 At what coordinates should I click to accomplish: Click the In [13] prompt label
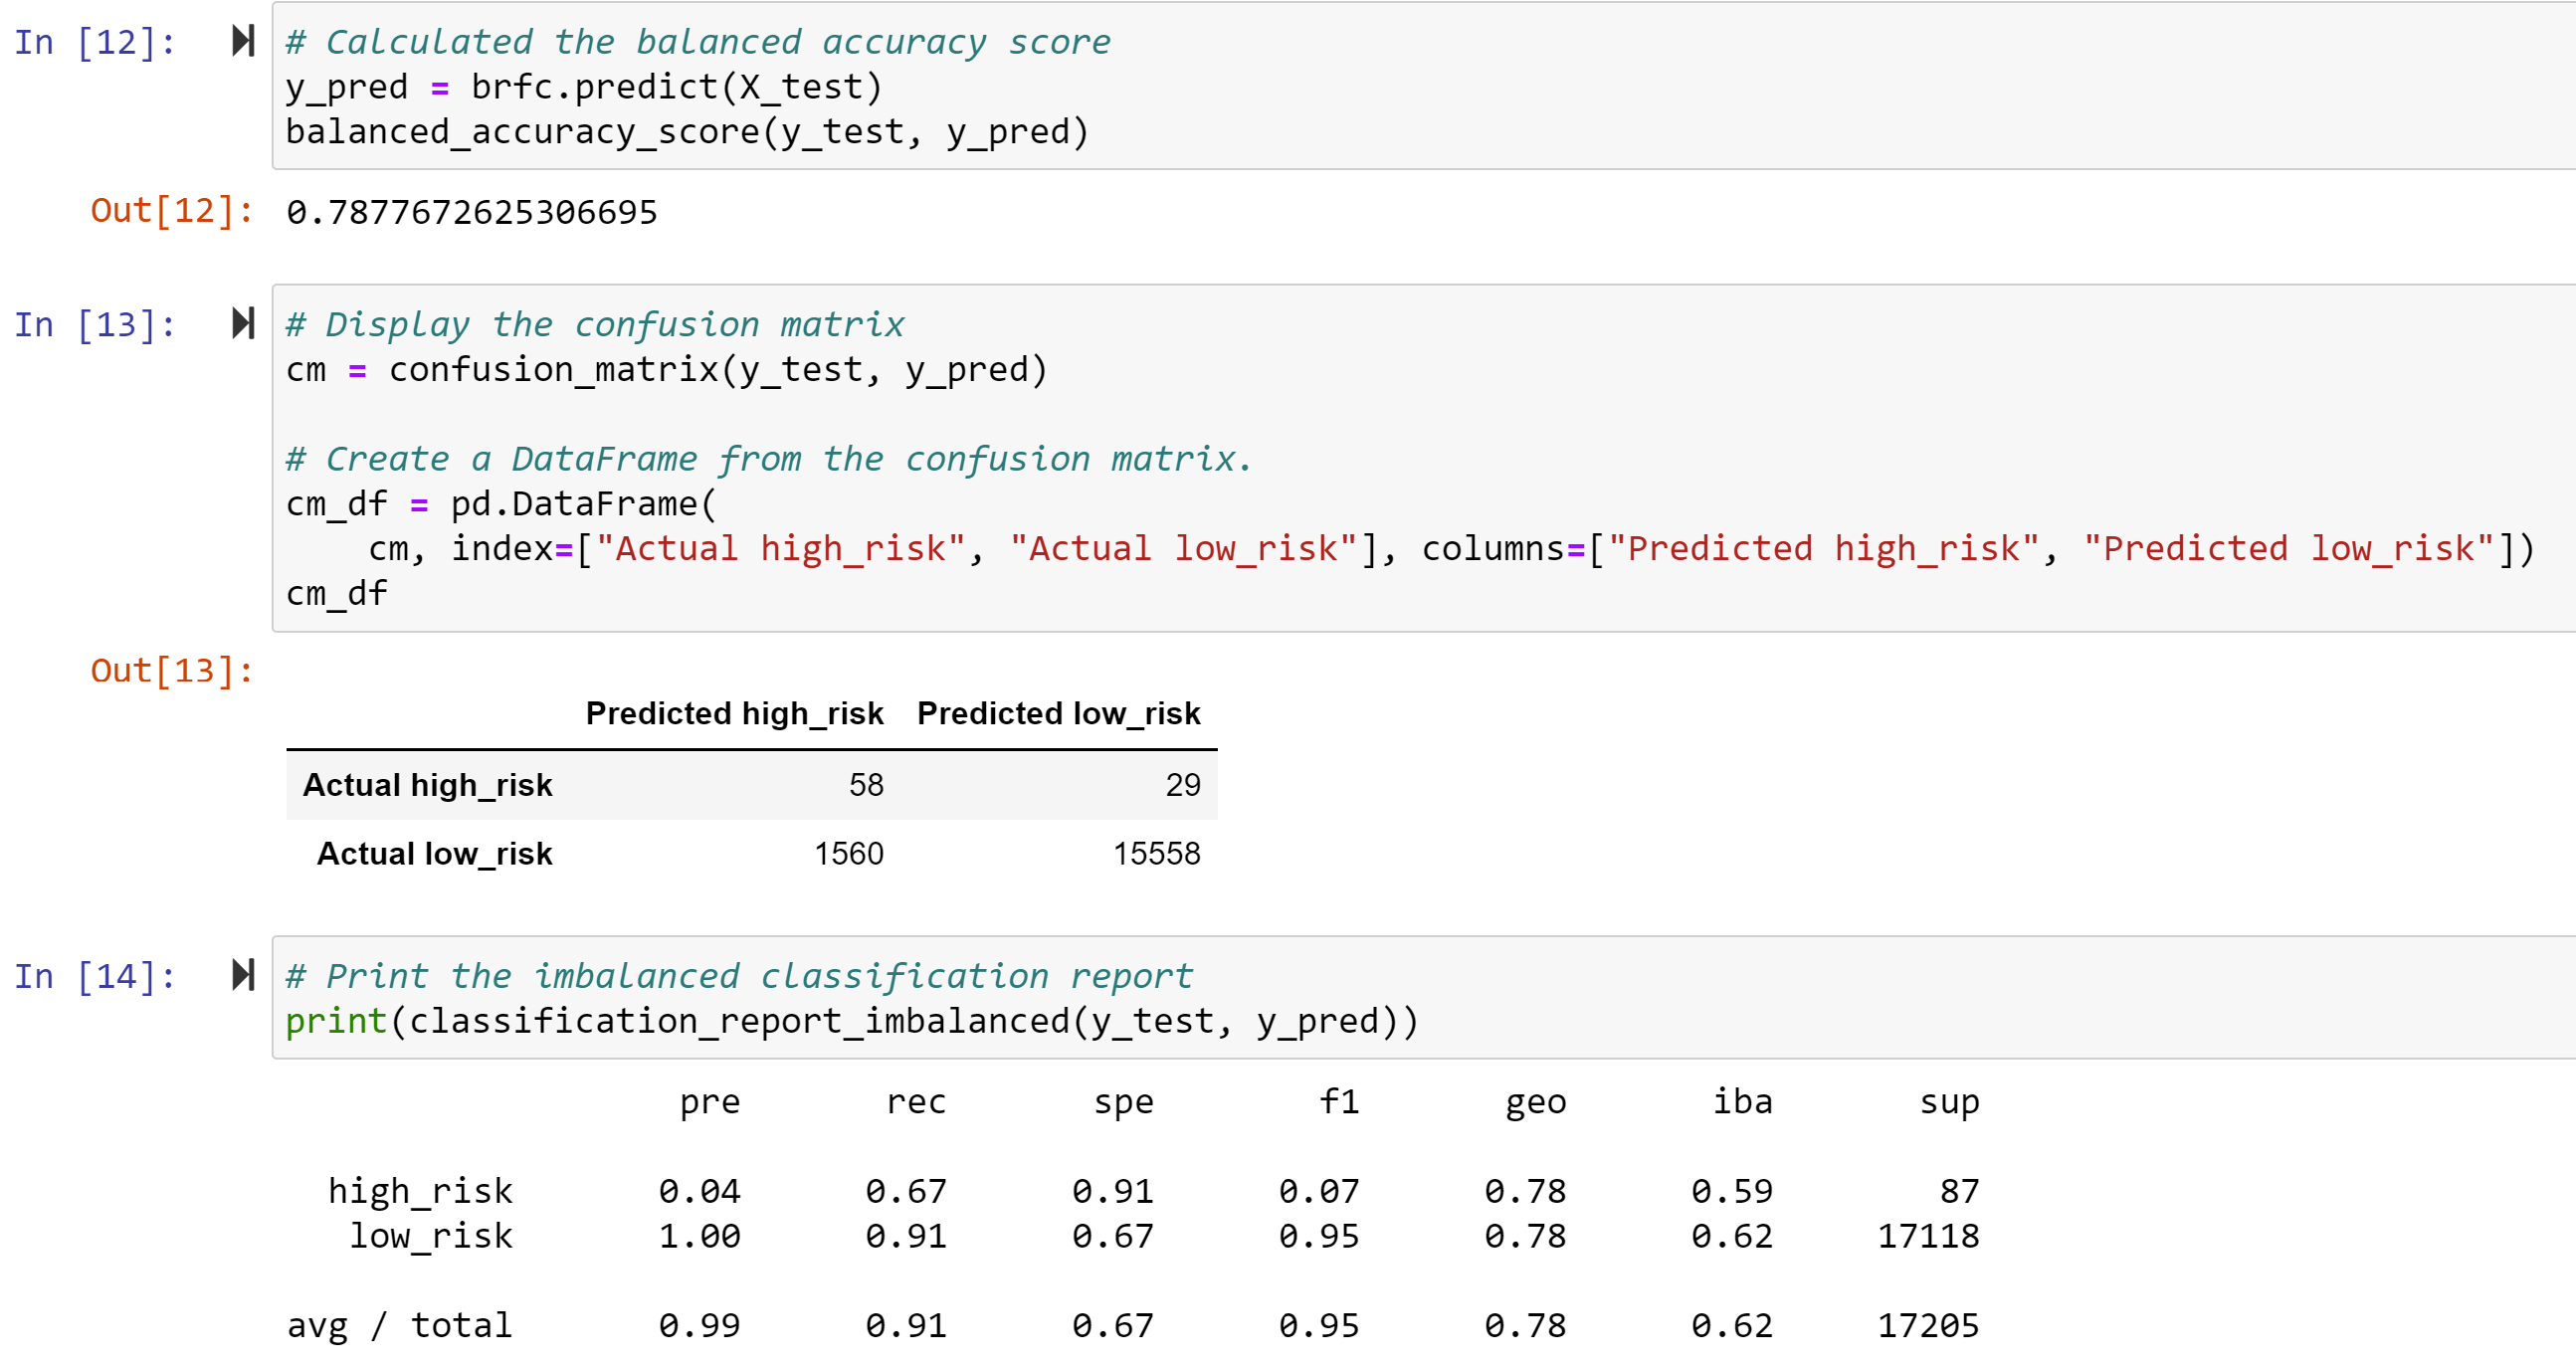[x=95, y=325]
